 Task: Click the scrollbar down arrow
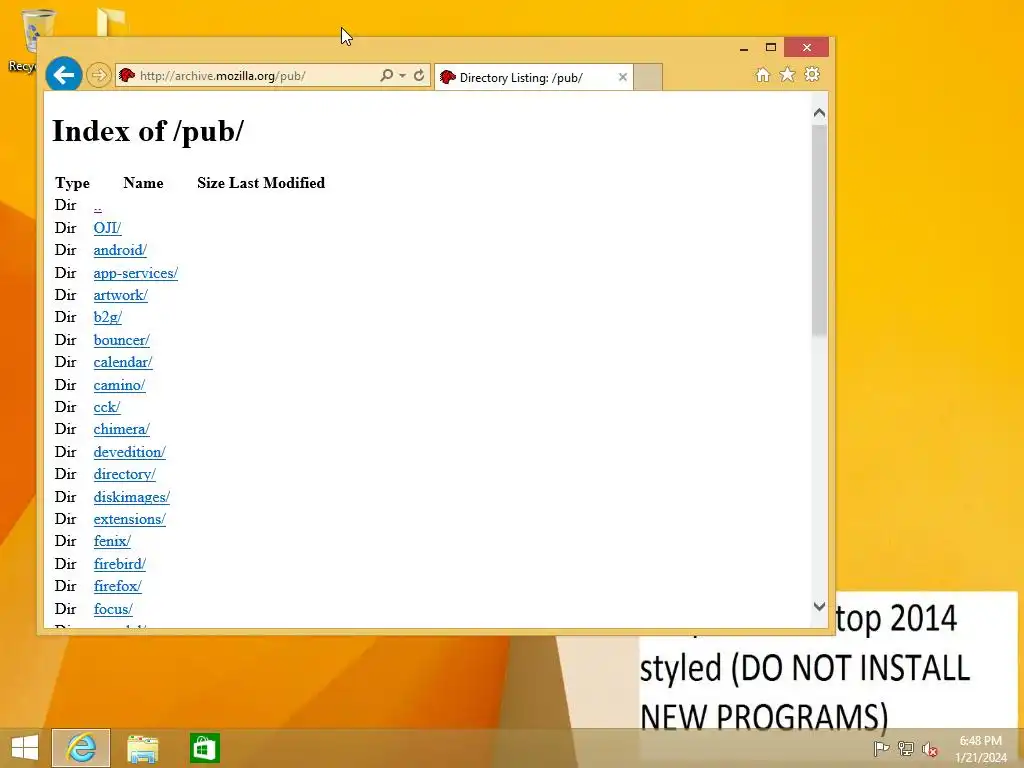pyautogui.click(x=820, y=607)
